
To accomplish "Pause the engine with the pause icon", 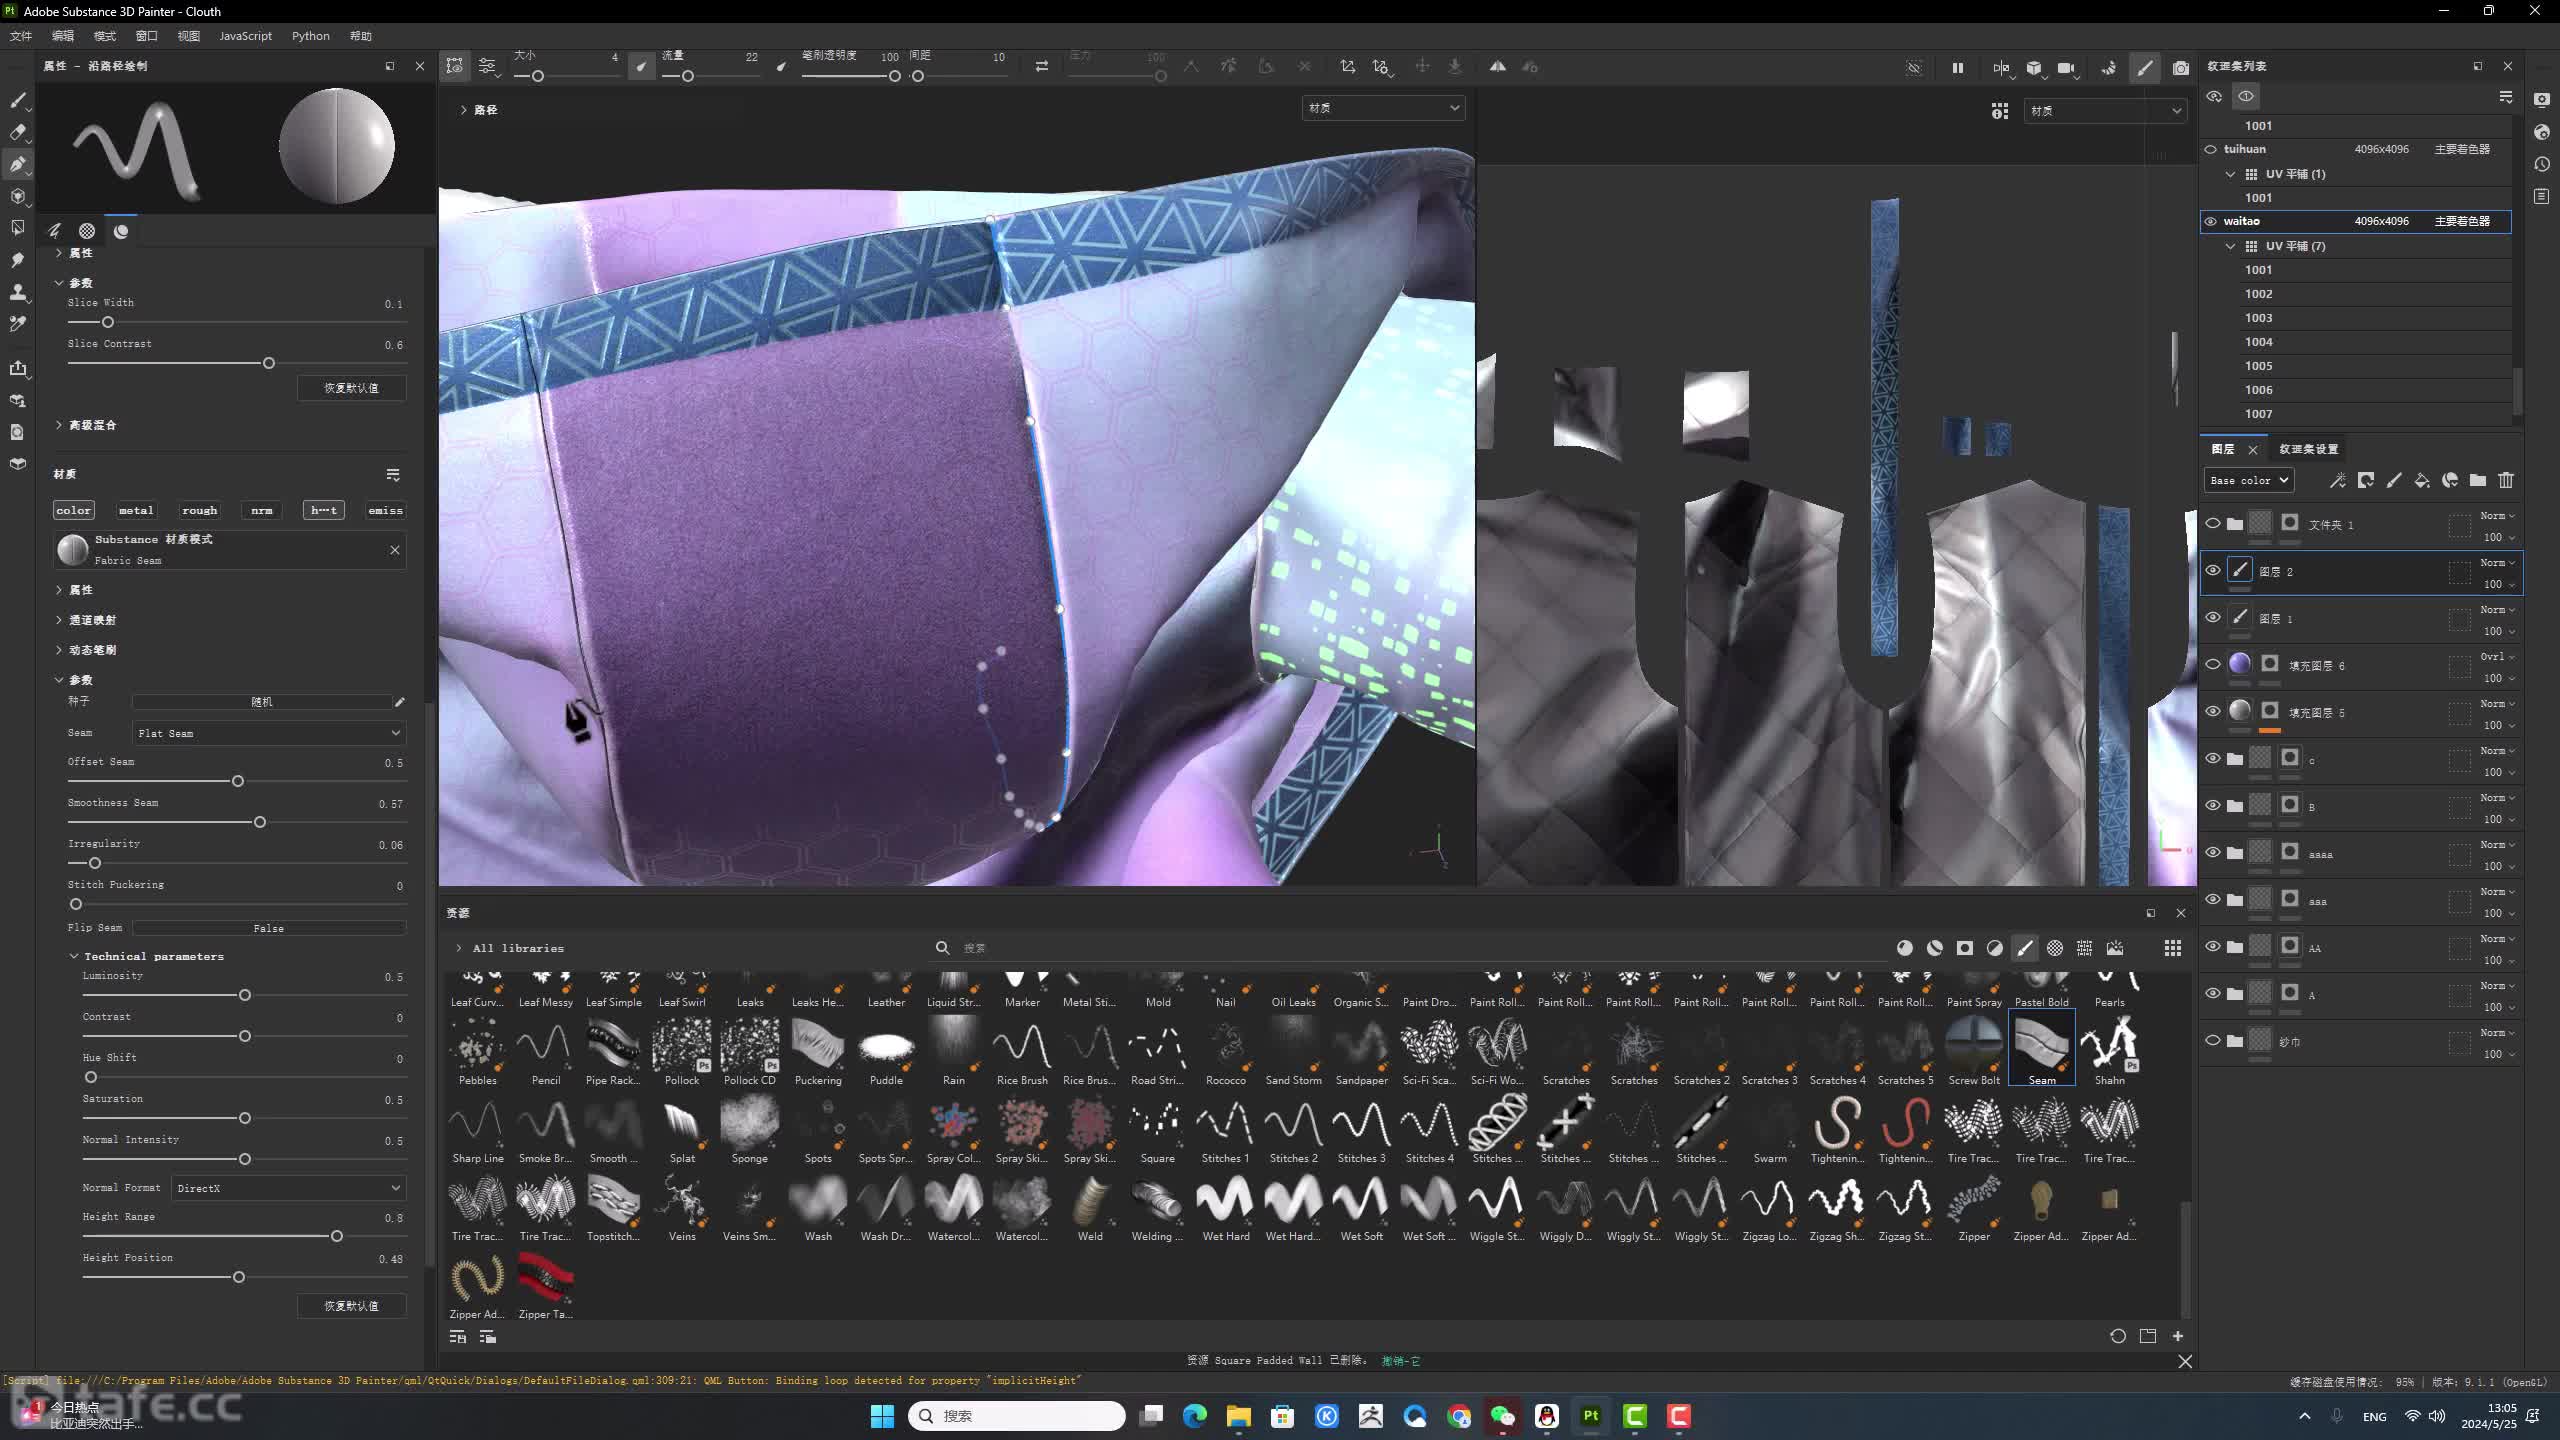I will (x=1957, y=67).
